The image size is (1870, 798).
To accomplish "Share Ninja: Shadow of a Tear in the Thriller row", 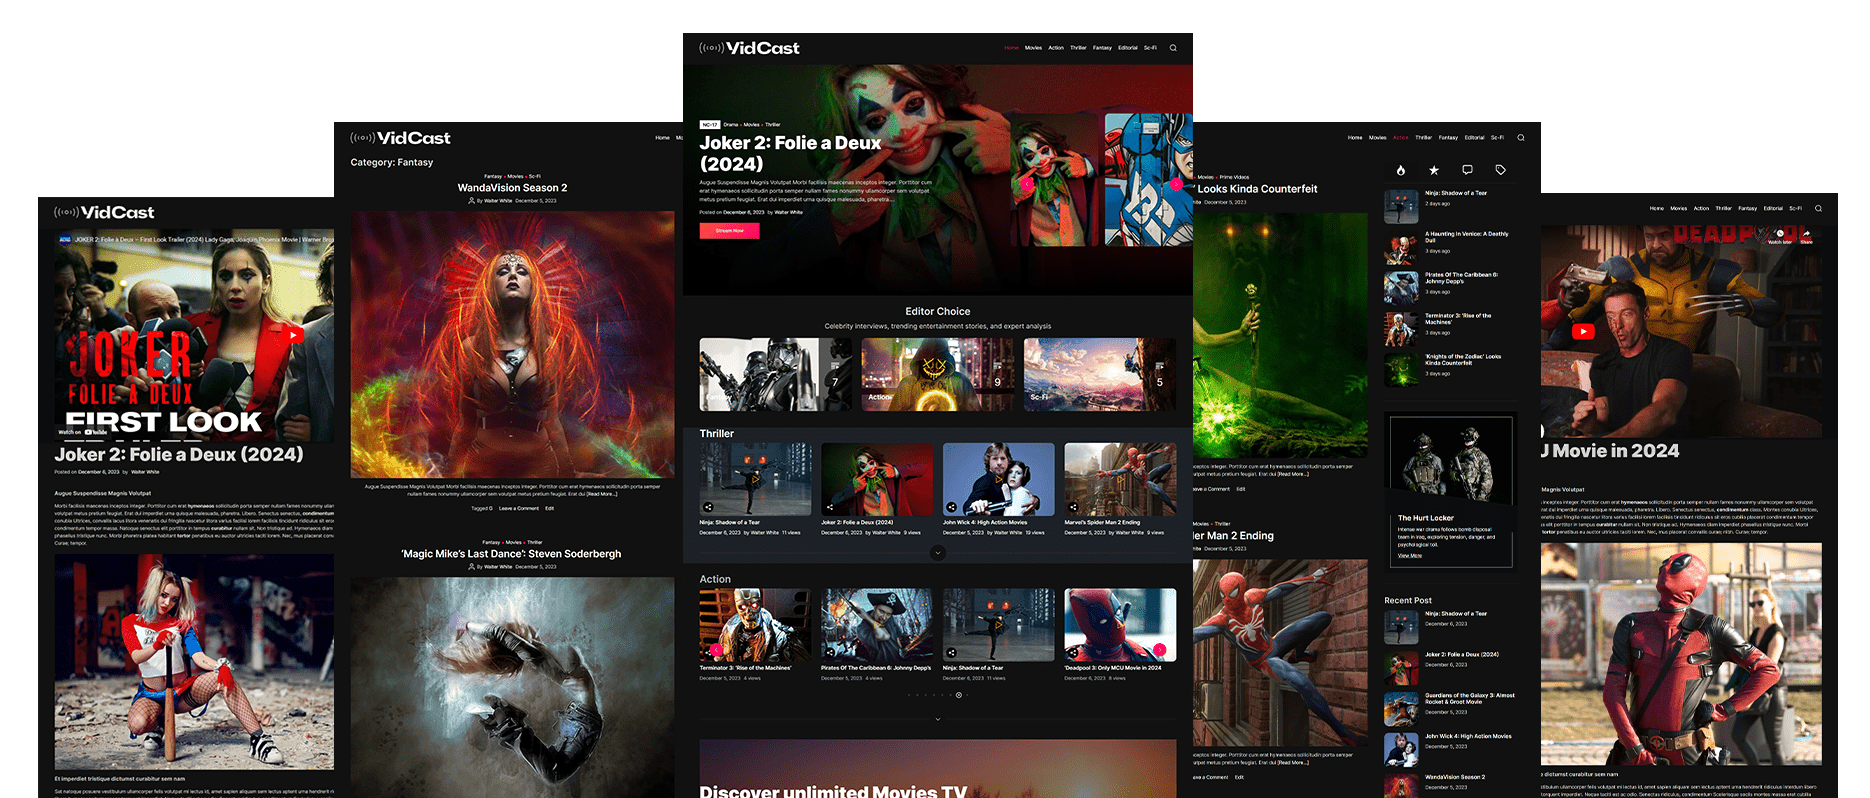I will 708,507.
